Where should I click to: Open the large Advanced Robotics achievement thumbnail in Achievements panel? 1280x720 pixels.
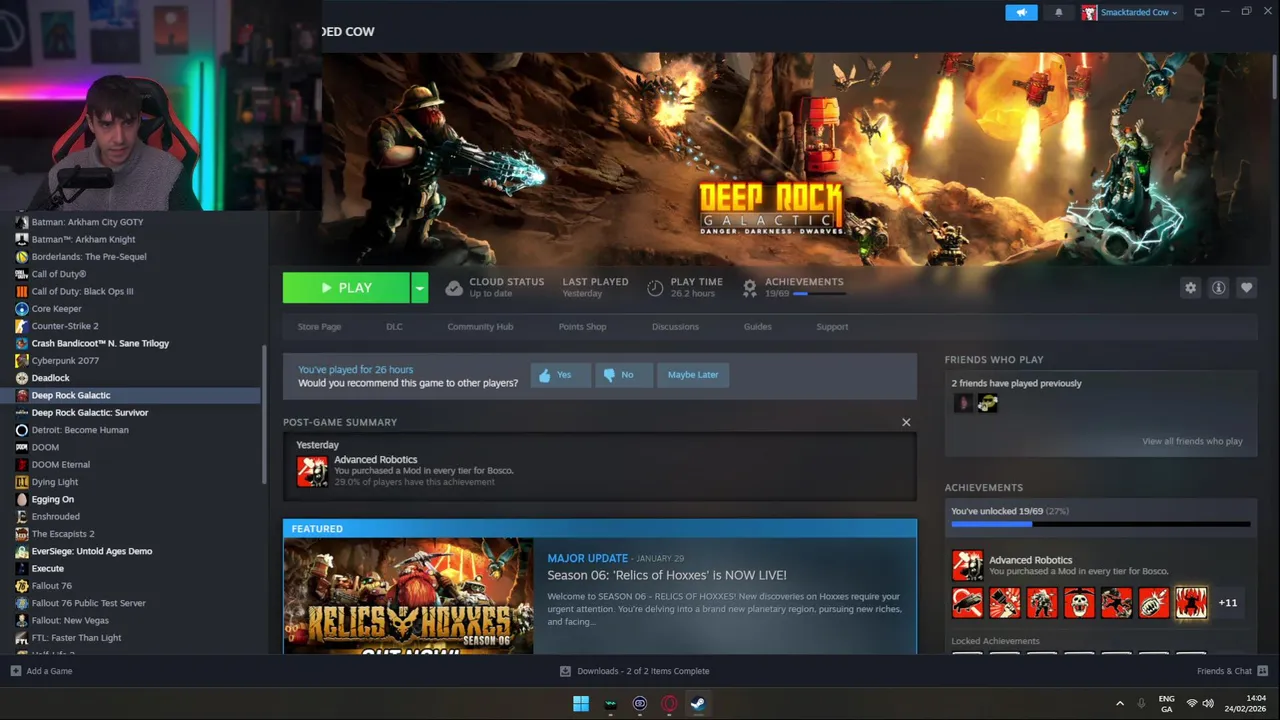point(967,565)
